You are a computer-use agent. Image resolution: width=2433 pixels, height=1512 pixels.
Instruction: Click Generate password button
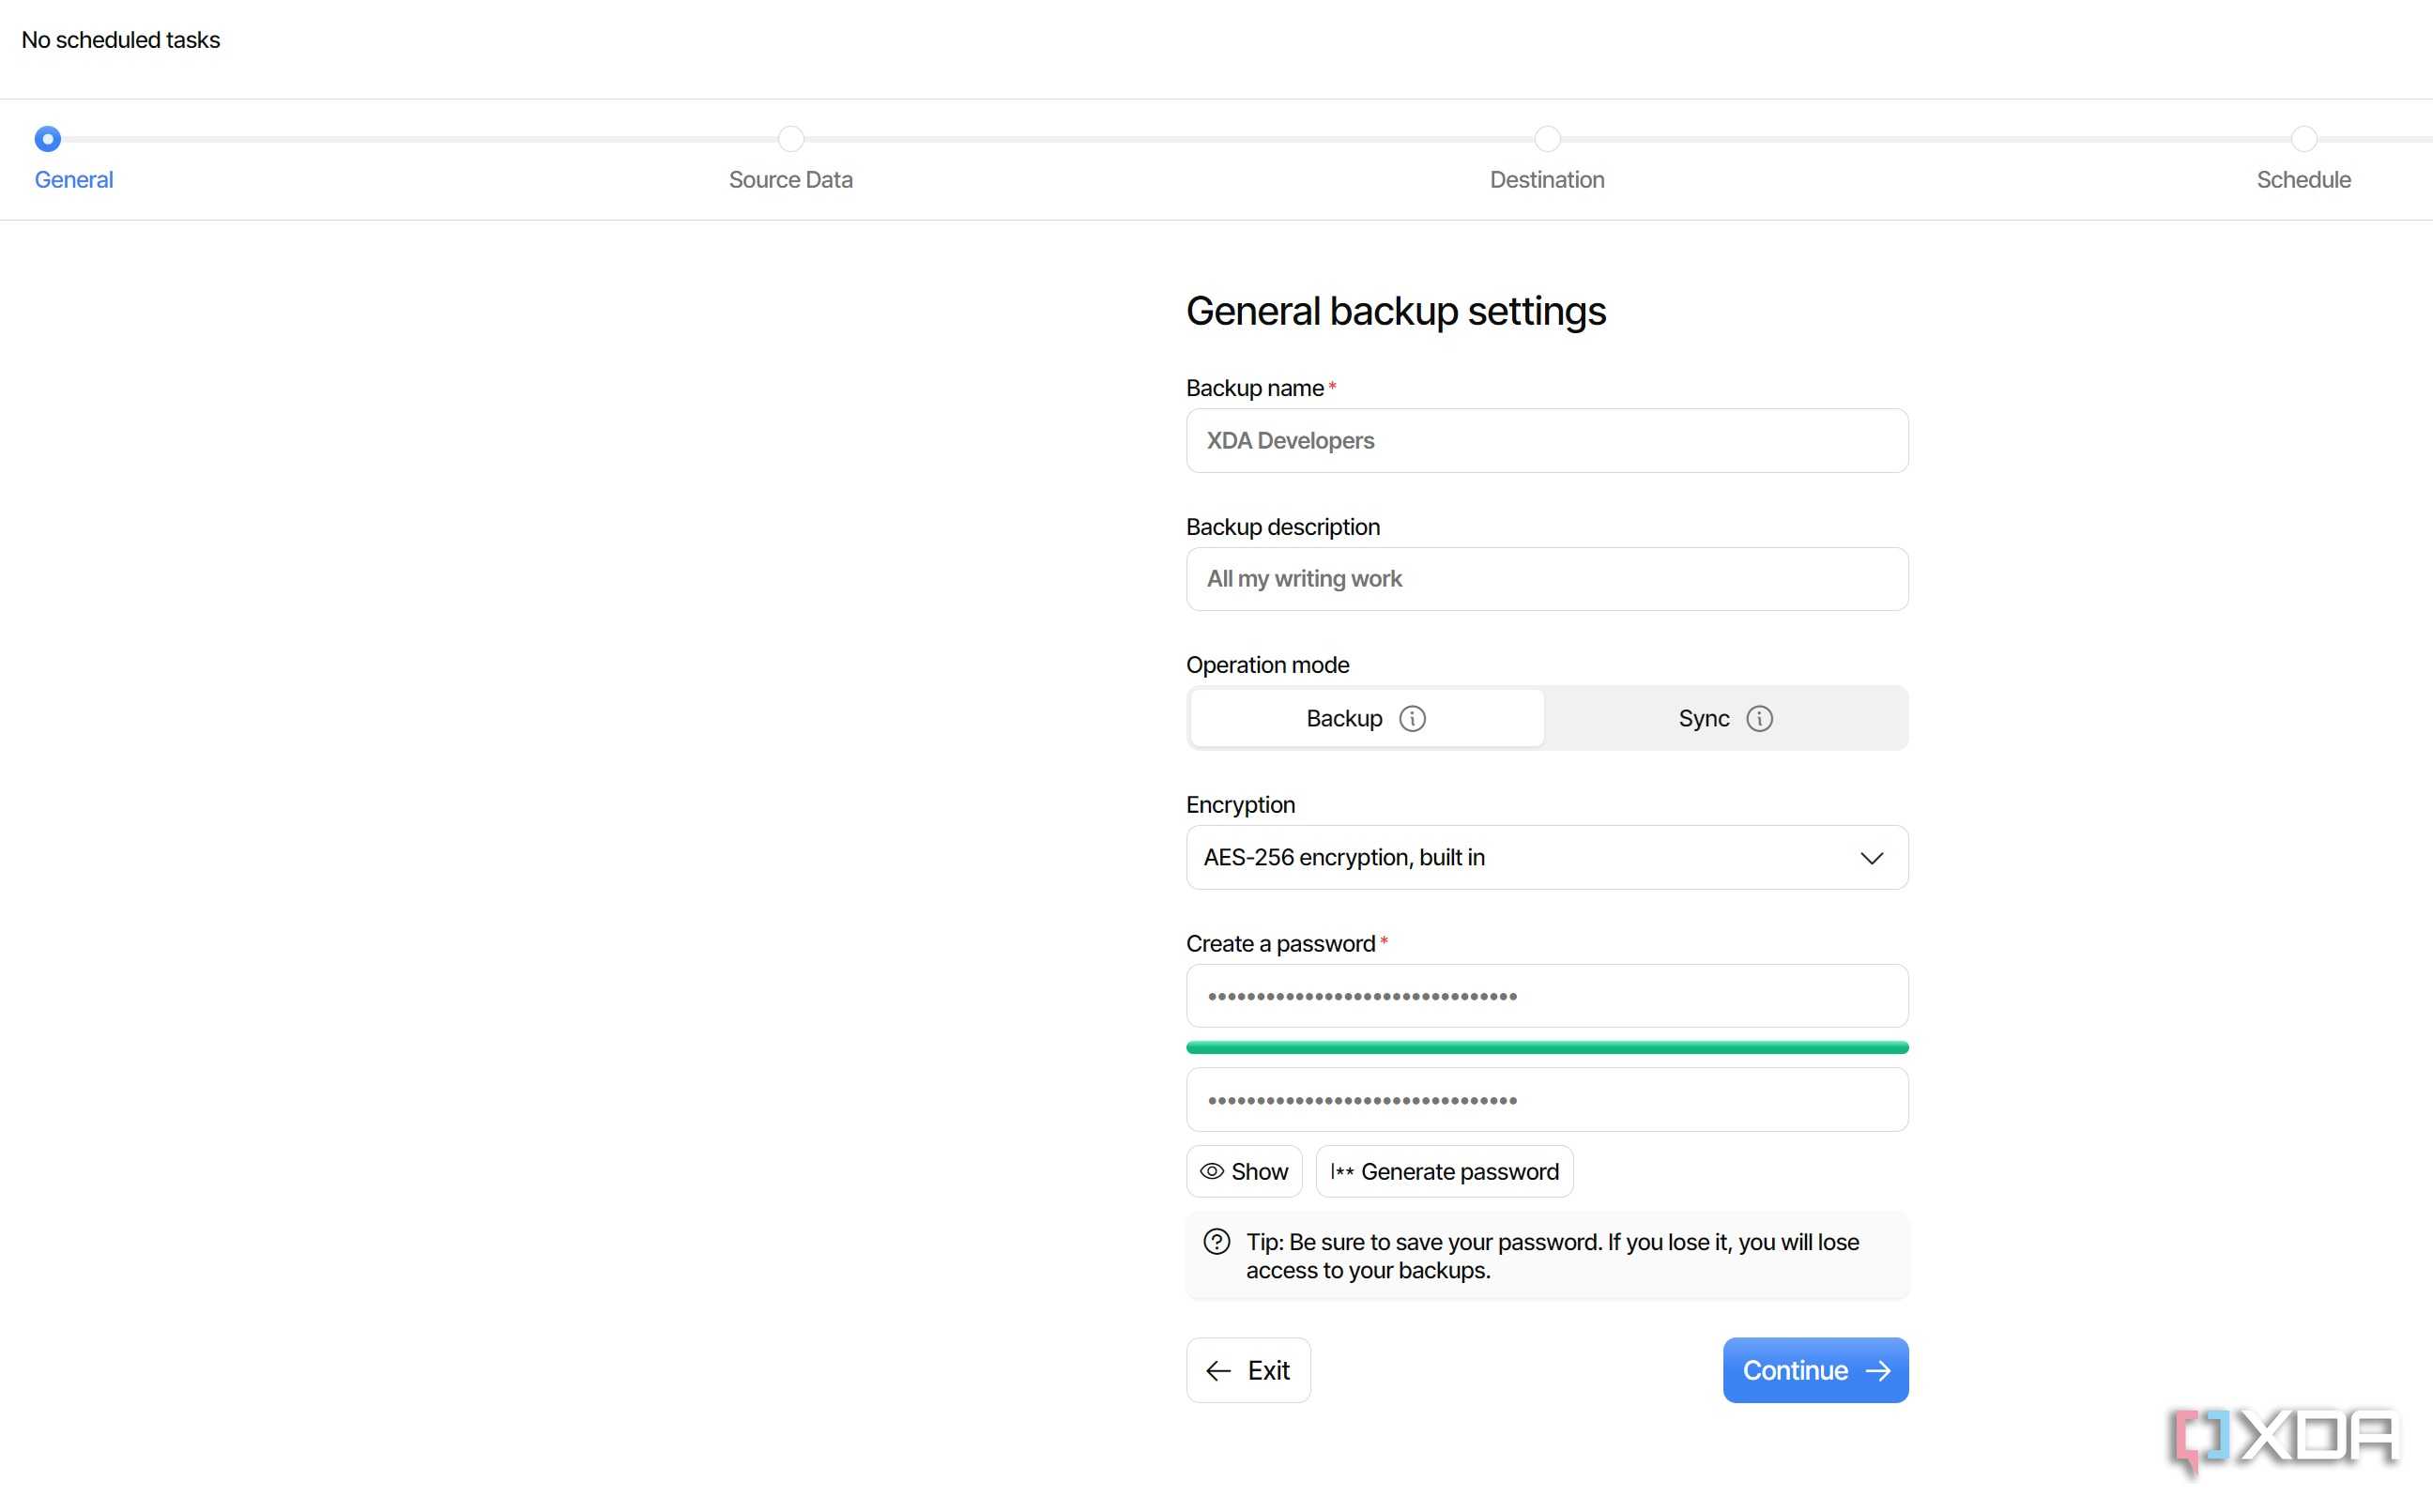click(1444, 1171)
